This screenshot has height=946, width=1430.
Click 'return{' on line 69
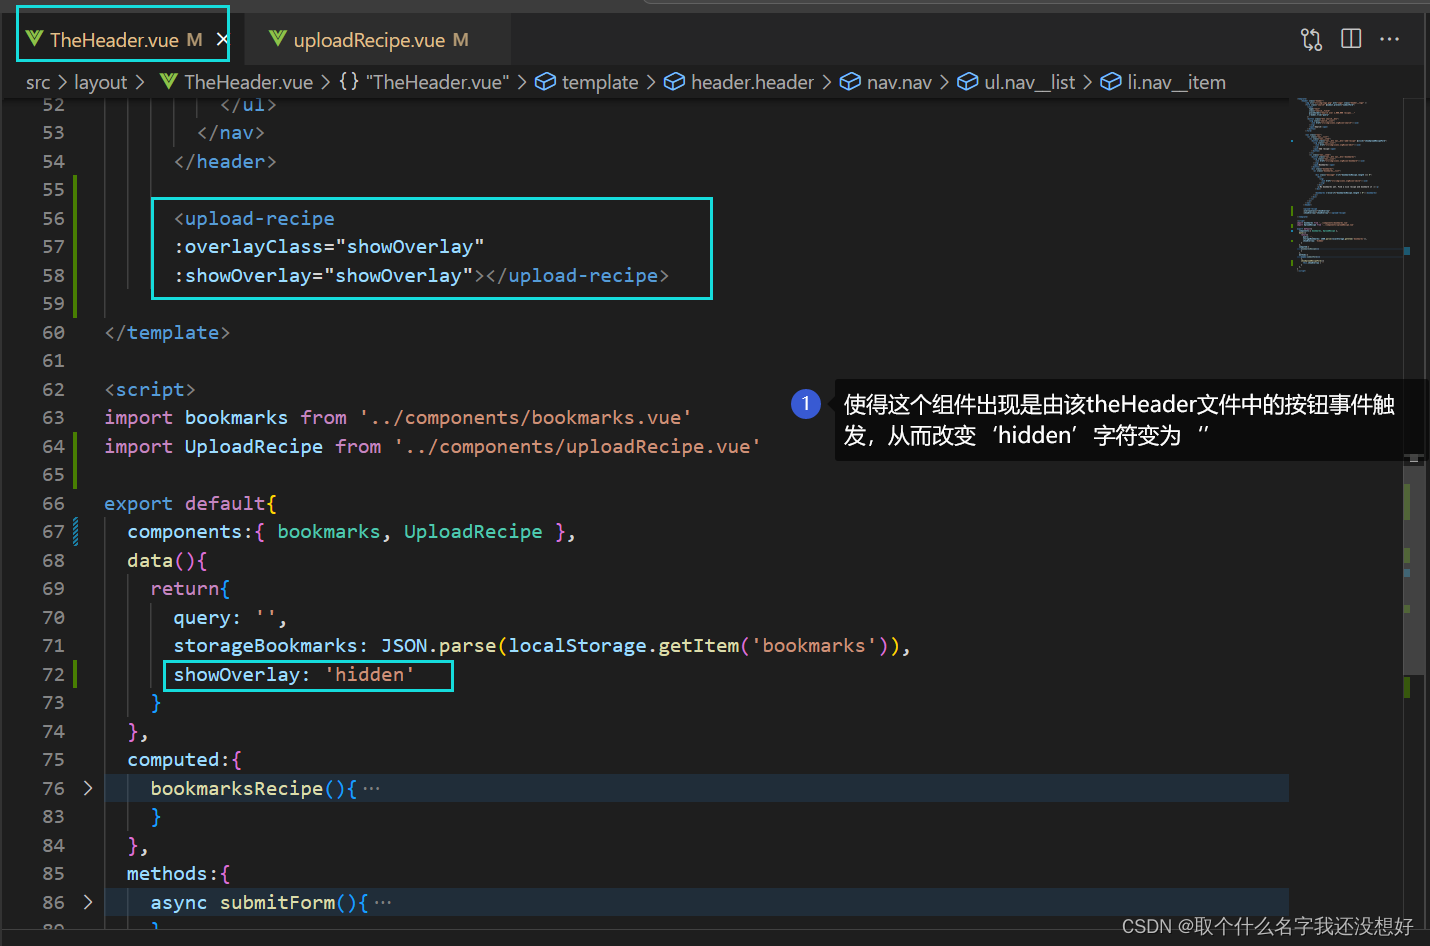point(190,588)
